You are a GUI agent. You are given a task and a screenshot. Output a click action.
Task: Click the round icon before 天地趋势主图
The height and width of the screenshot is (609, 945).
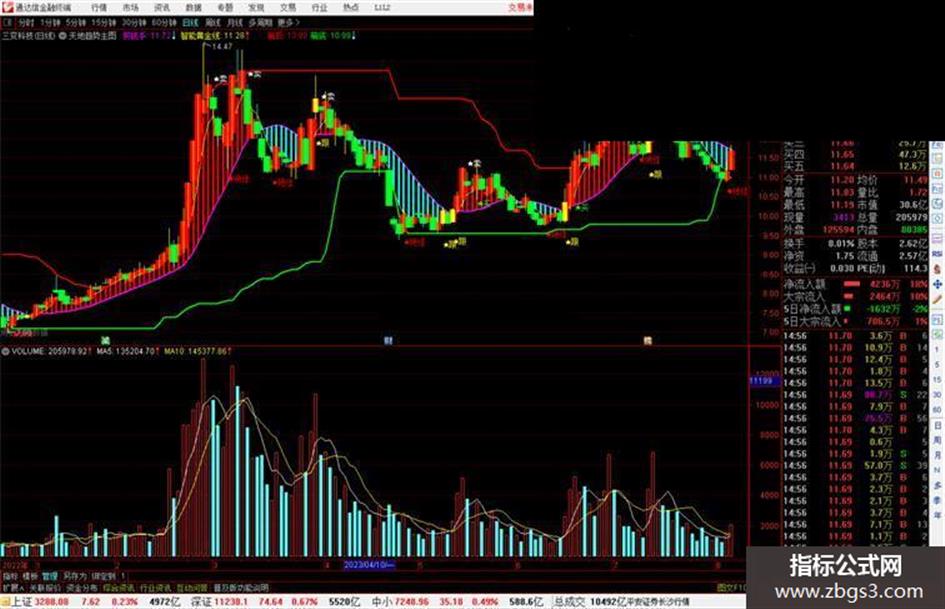click(x=63, y=36)
